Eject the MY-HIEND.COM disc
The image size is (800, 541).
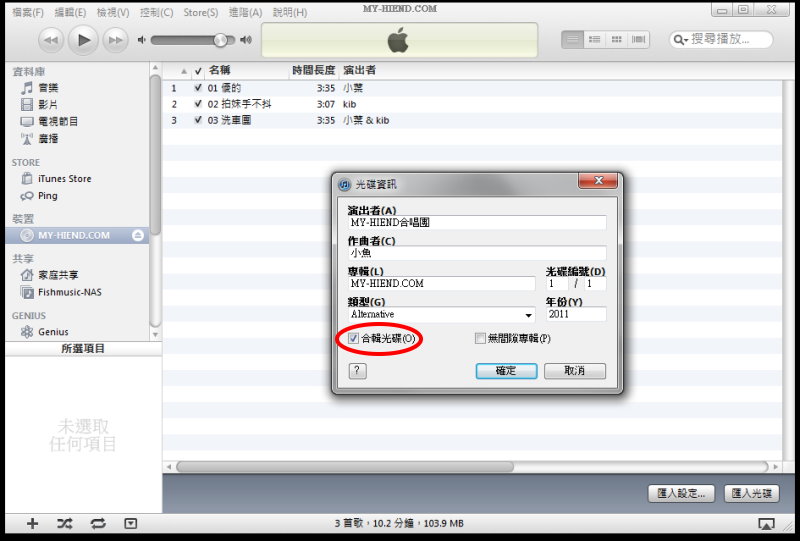[x=138, y=235]
